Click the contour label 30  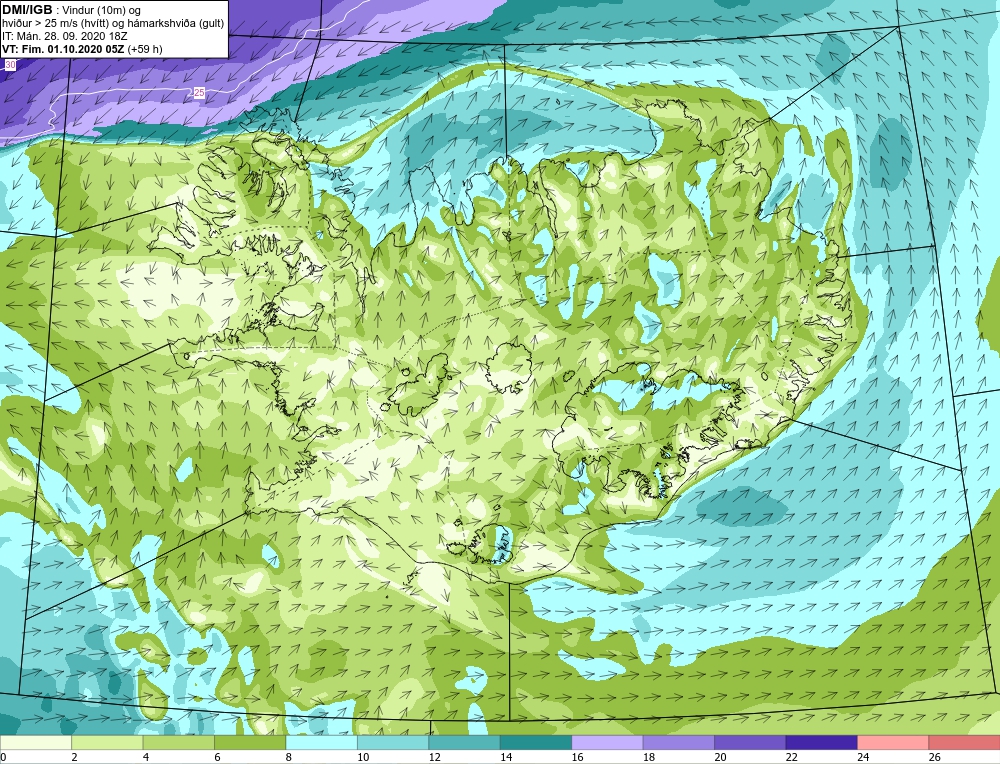coord(10,65)
